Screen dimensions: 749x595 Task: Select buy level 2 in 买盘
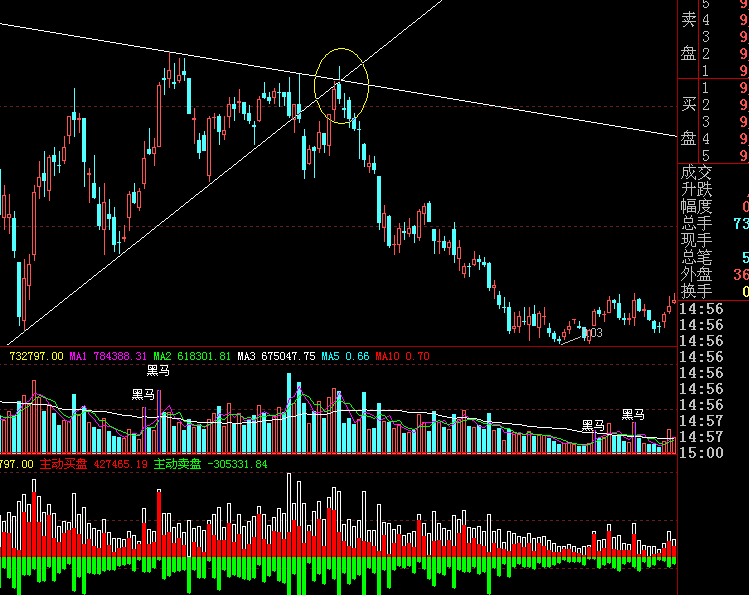706,105
